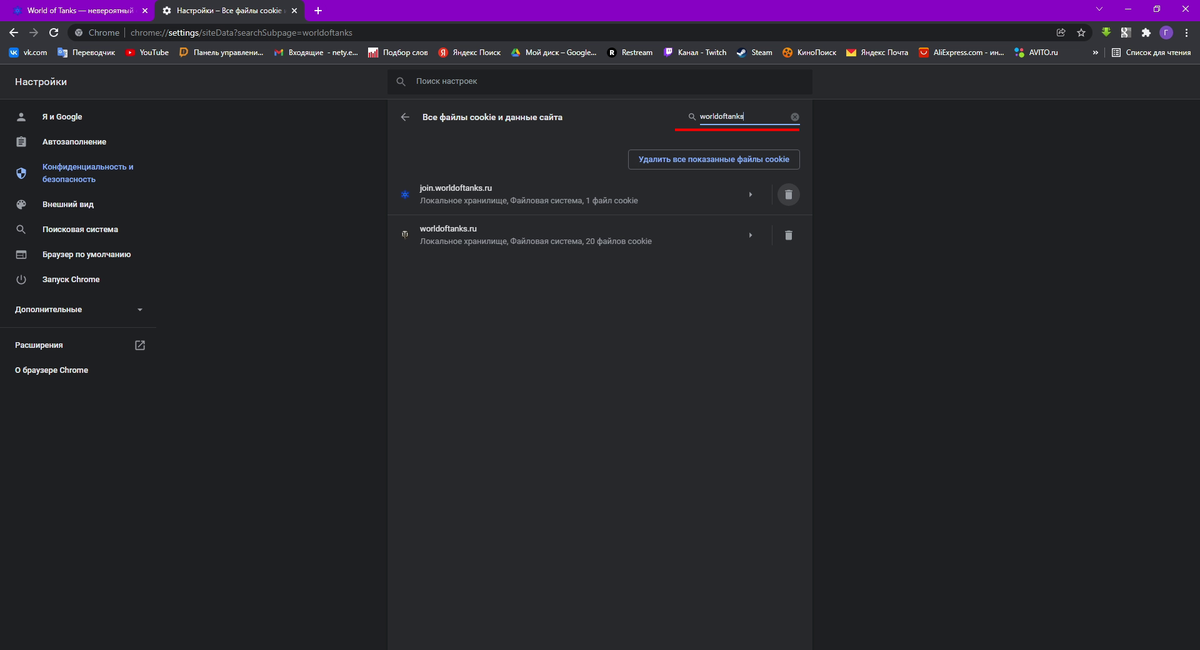Open the Extensions puzzle menu
The image size is (1200, 650).
pos(1146,32)
